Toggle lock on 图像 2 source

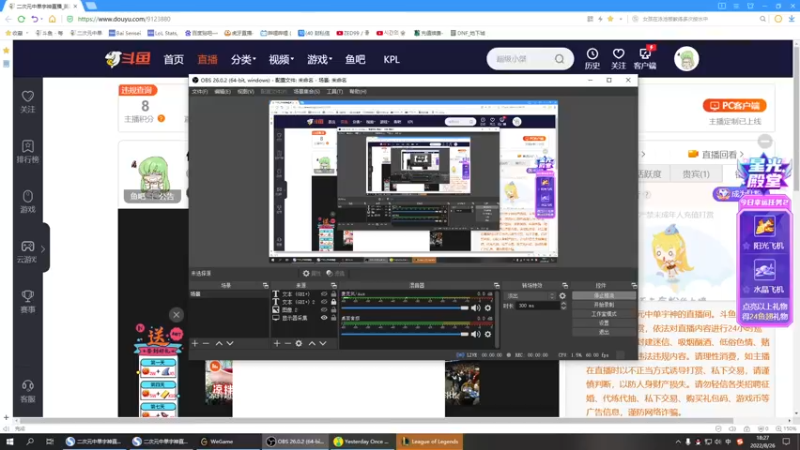pos(334,310)
